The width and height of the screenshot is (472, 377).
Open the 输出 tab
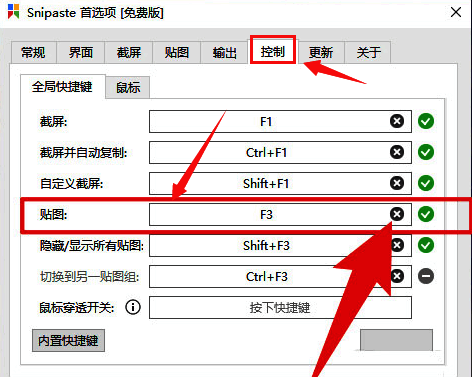point(225,52)
